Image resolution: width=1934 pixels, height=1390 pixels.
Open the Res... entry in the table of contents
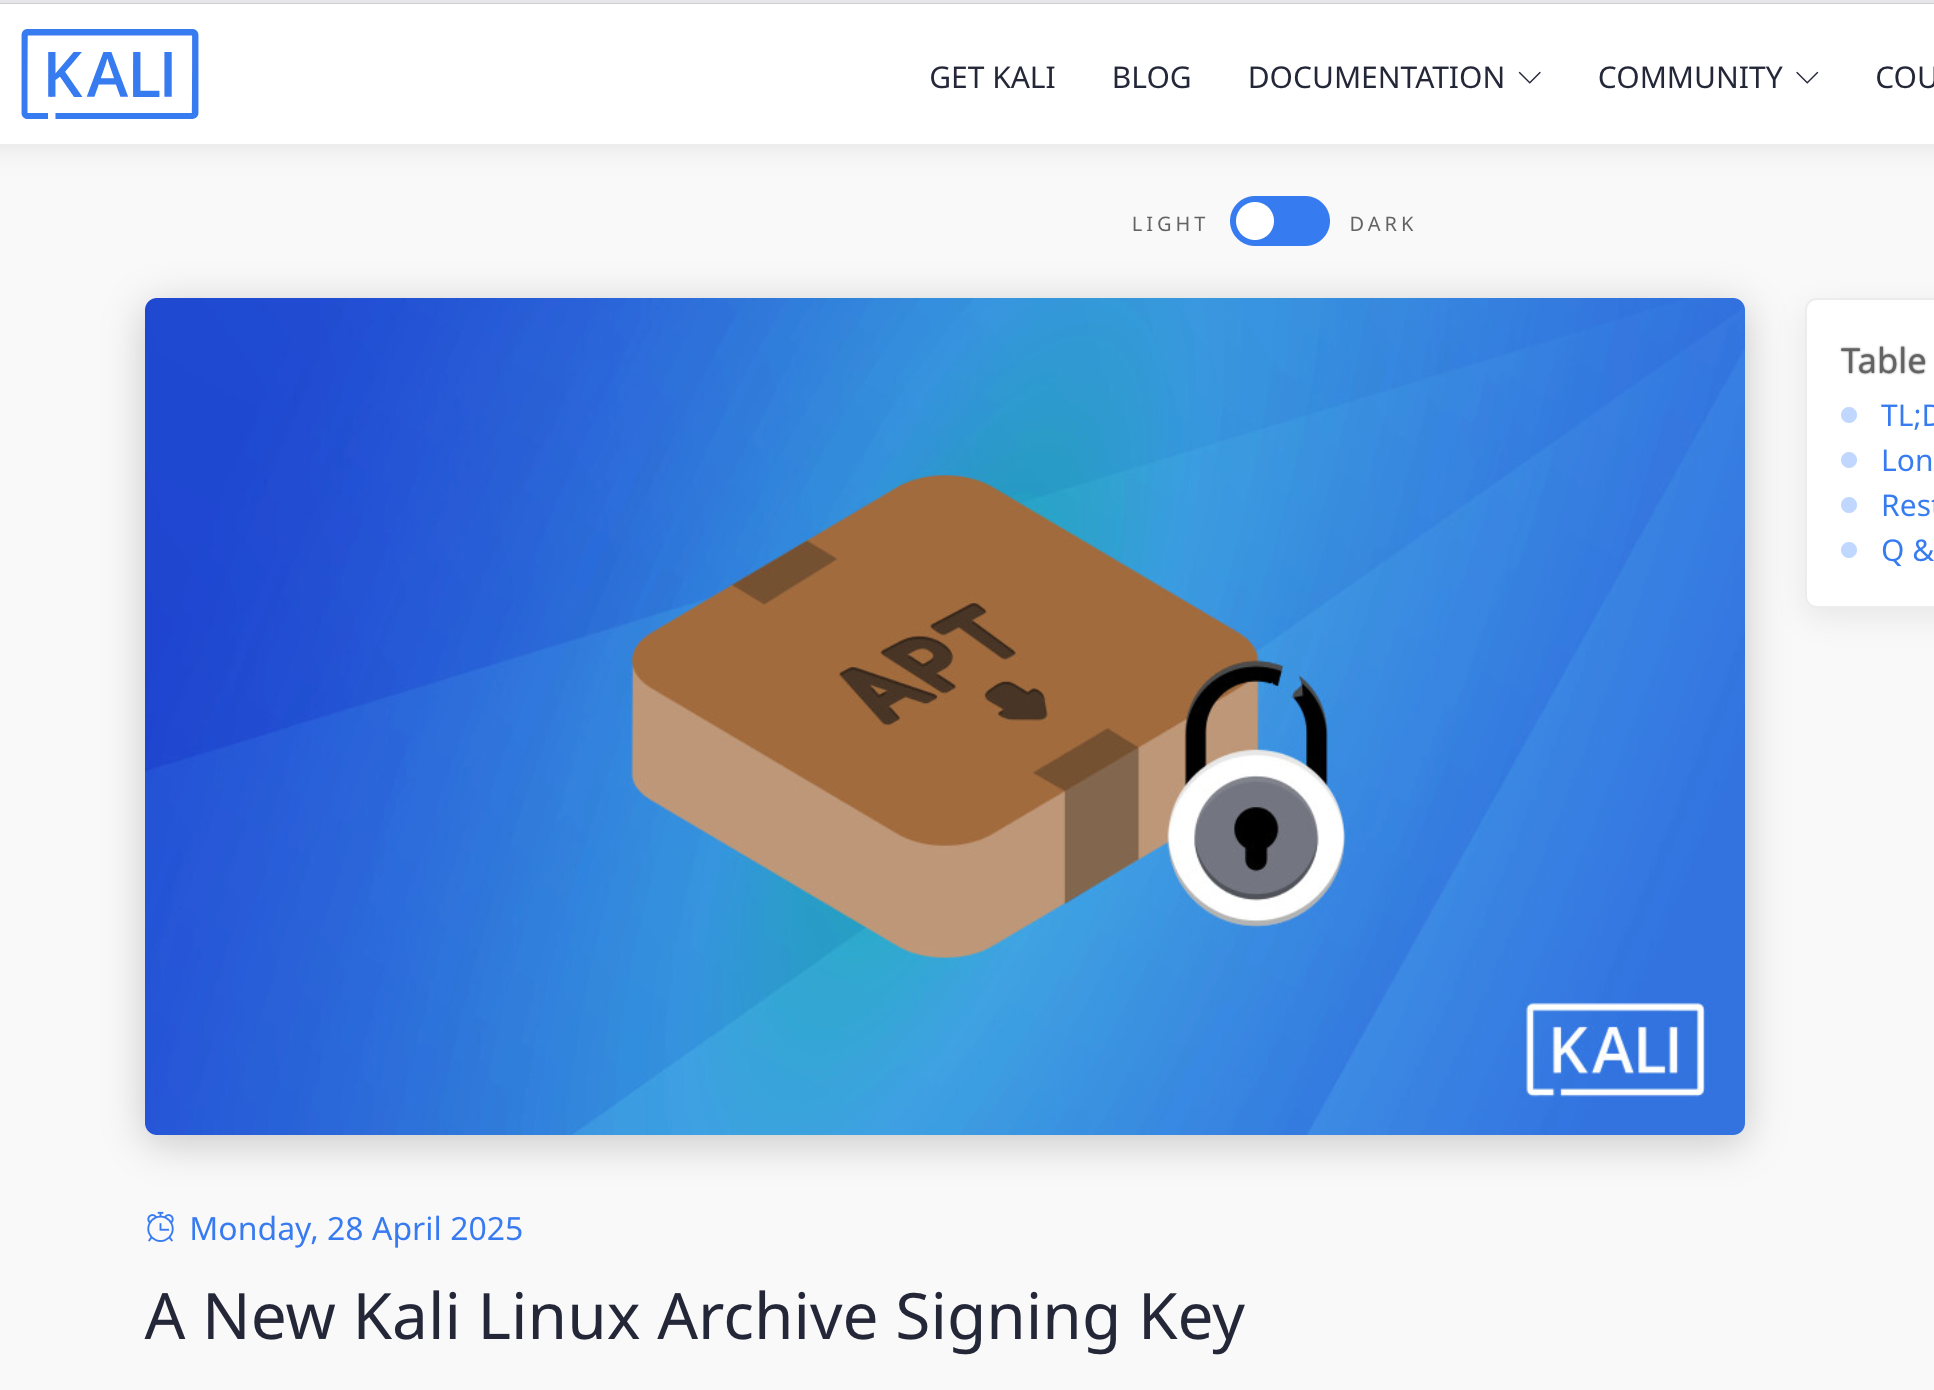pyautogui.click(x=1907, y=505)
